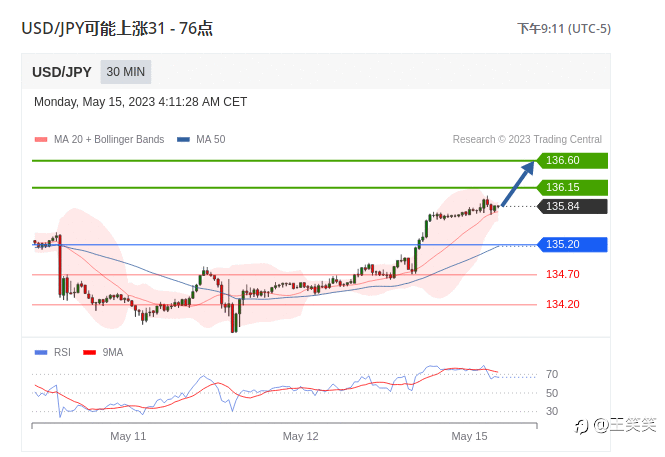Image resolution: width=665 pixels, height=457 pixels.
Task: Click the Xueqiu watermark logo icon
Action: (581, 426)
